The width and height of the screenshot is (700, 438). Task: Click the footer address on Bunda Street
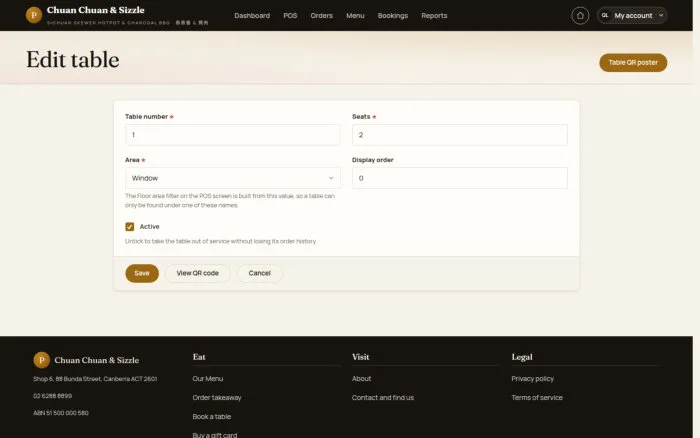click(x=95, y=379)
